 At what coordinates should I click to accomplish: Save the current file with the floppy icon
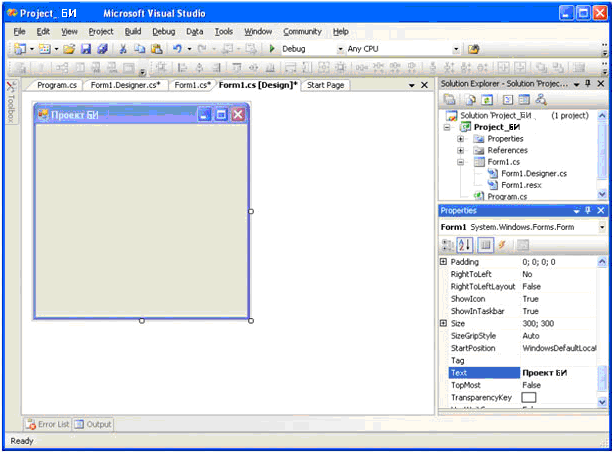point(86,49)
